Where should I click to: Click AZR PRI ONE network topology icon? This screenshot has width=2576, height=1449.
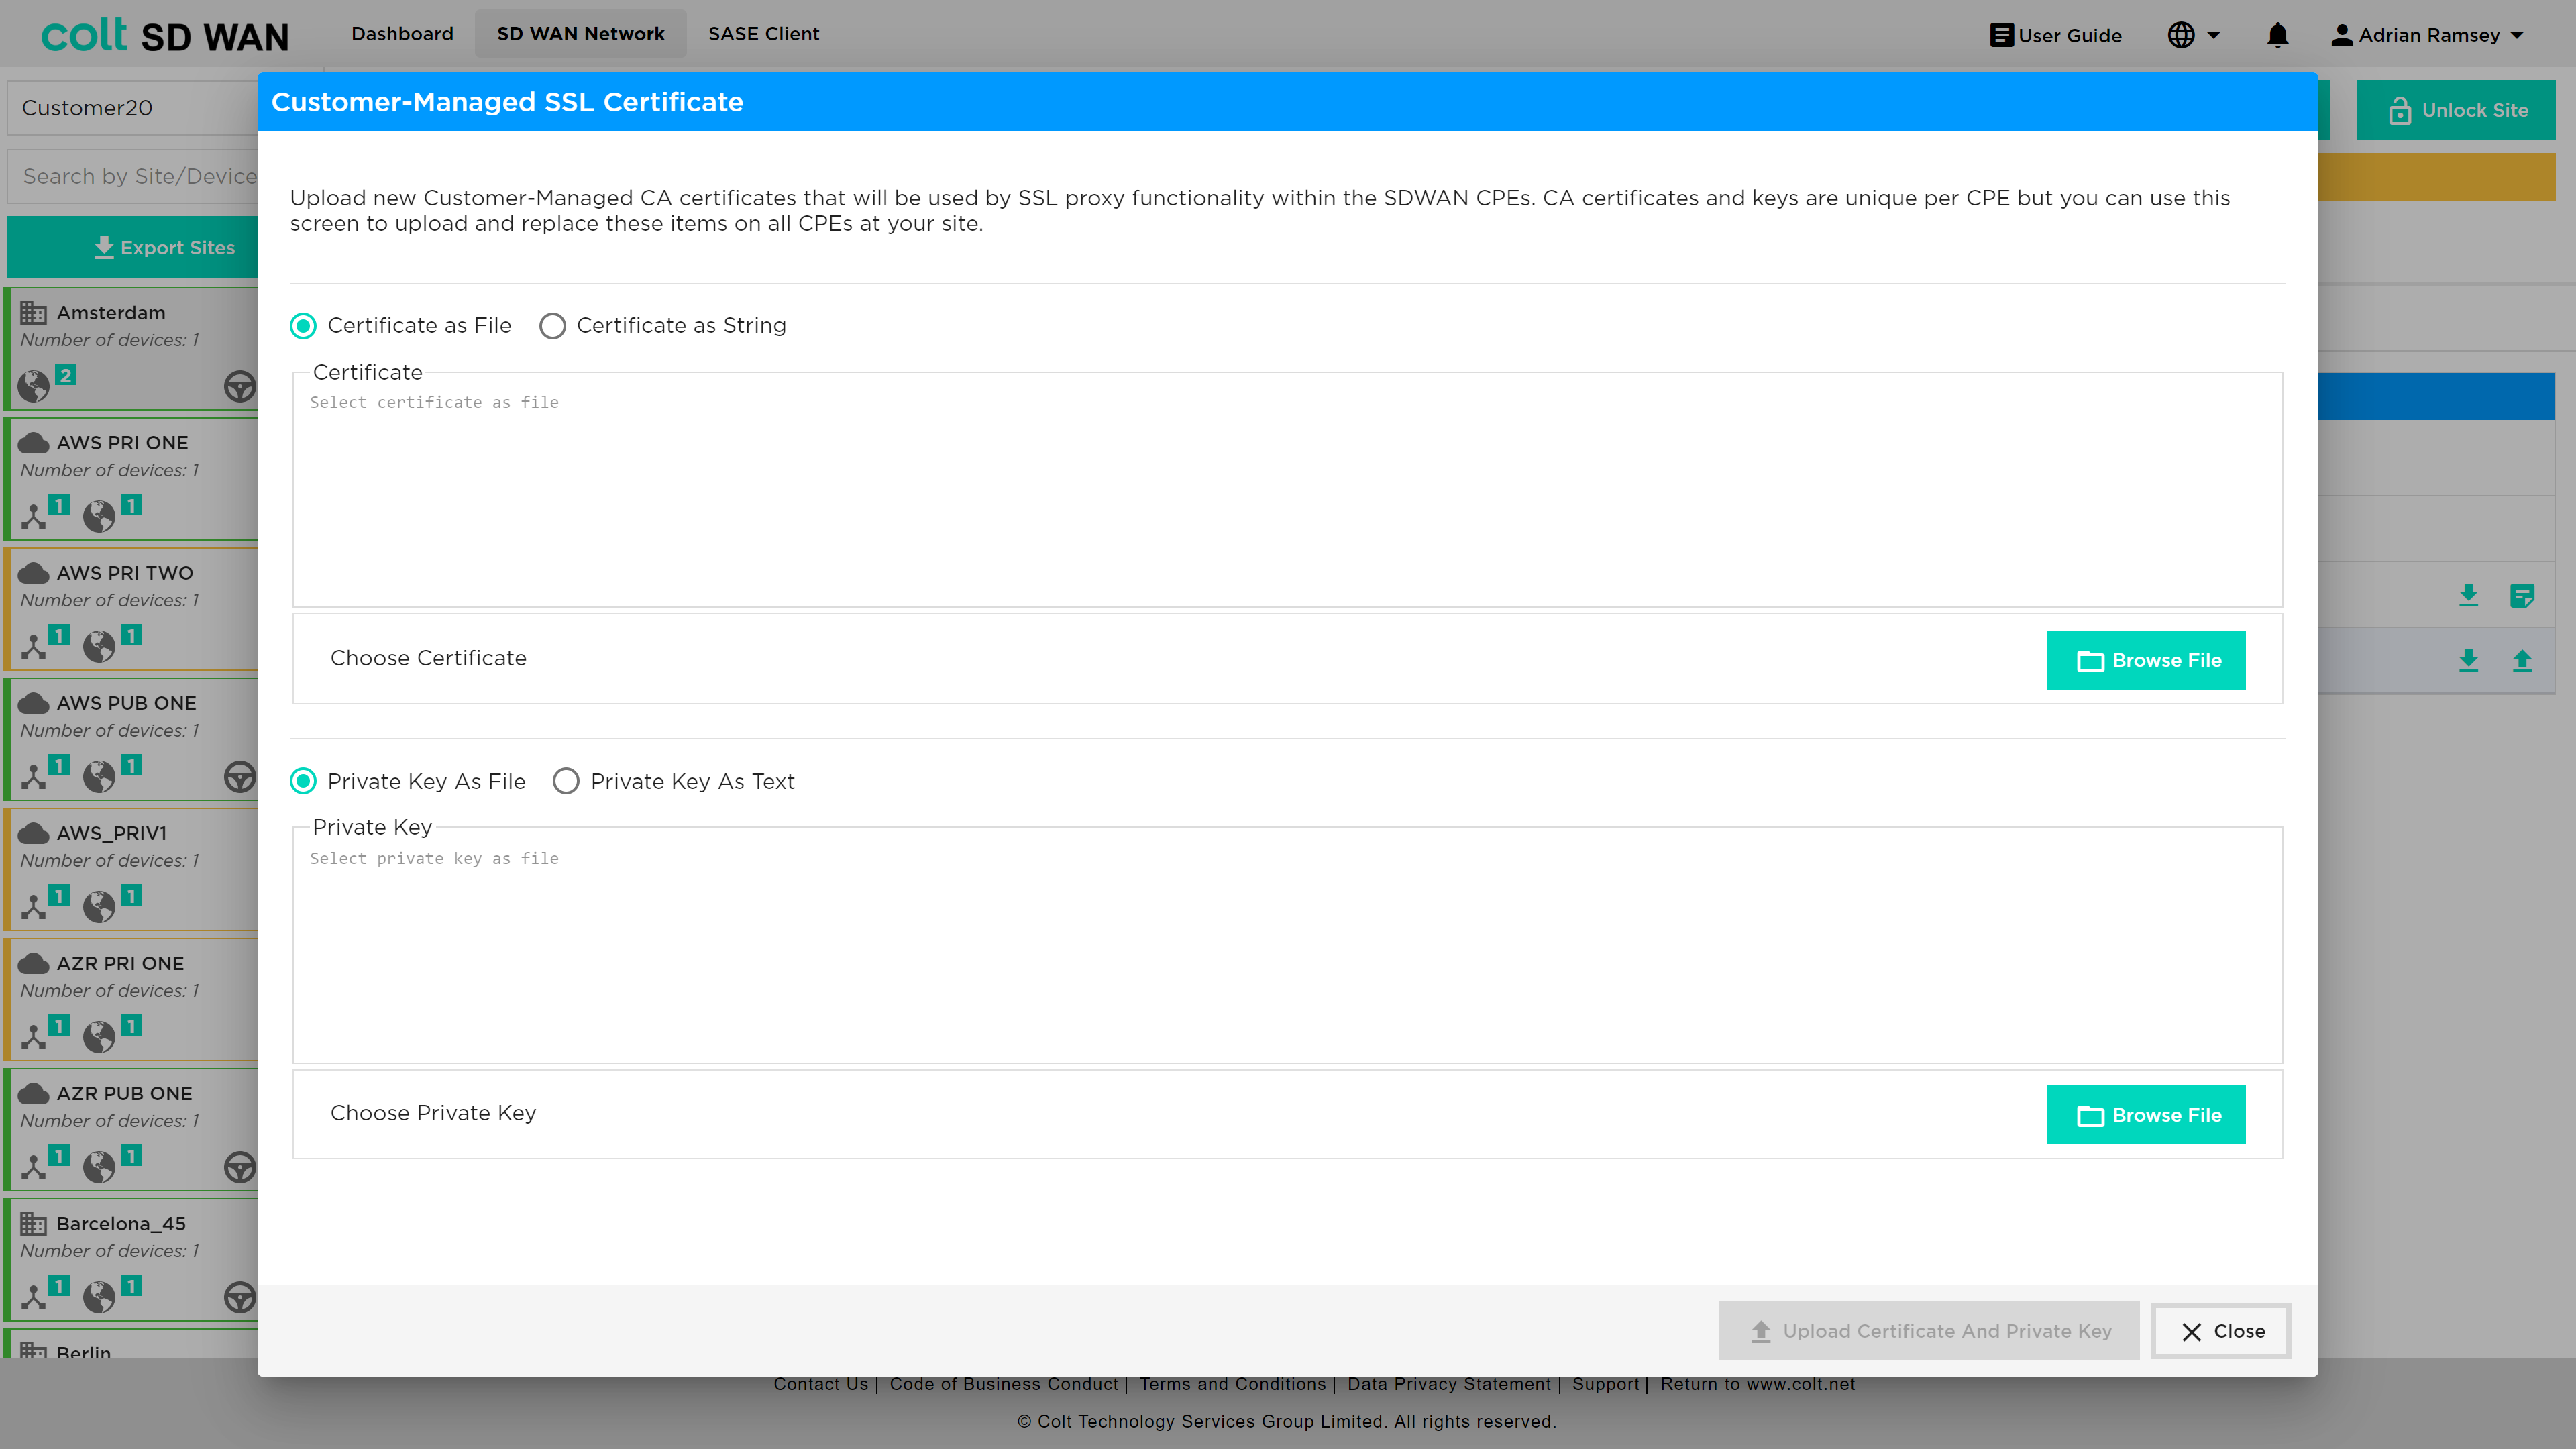(34, 1036)
